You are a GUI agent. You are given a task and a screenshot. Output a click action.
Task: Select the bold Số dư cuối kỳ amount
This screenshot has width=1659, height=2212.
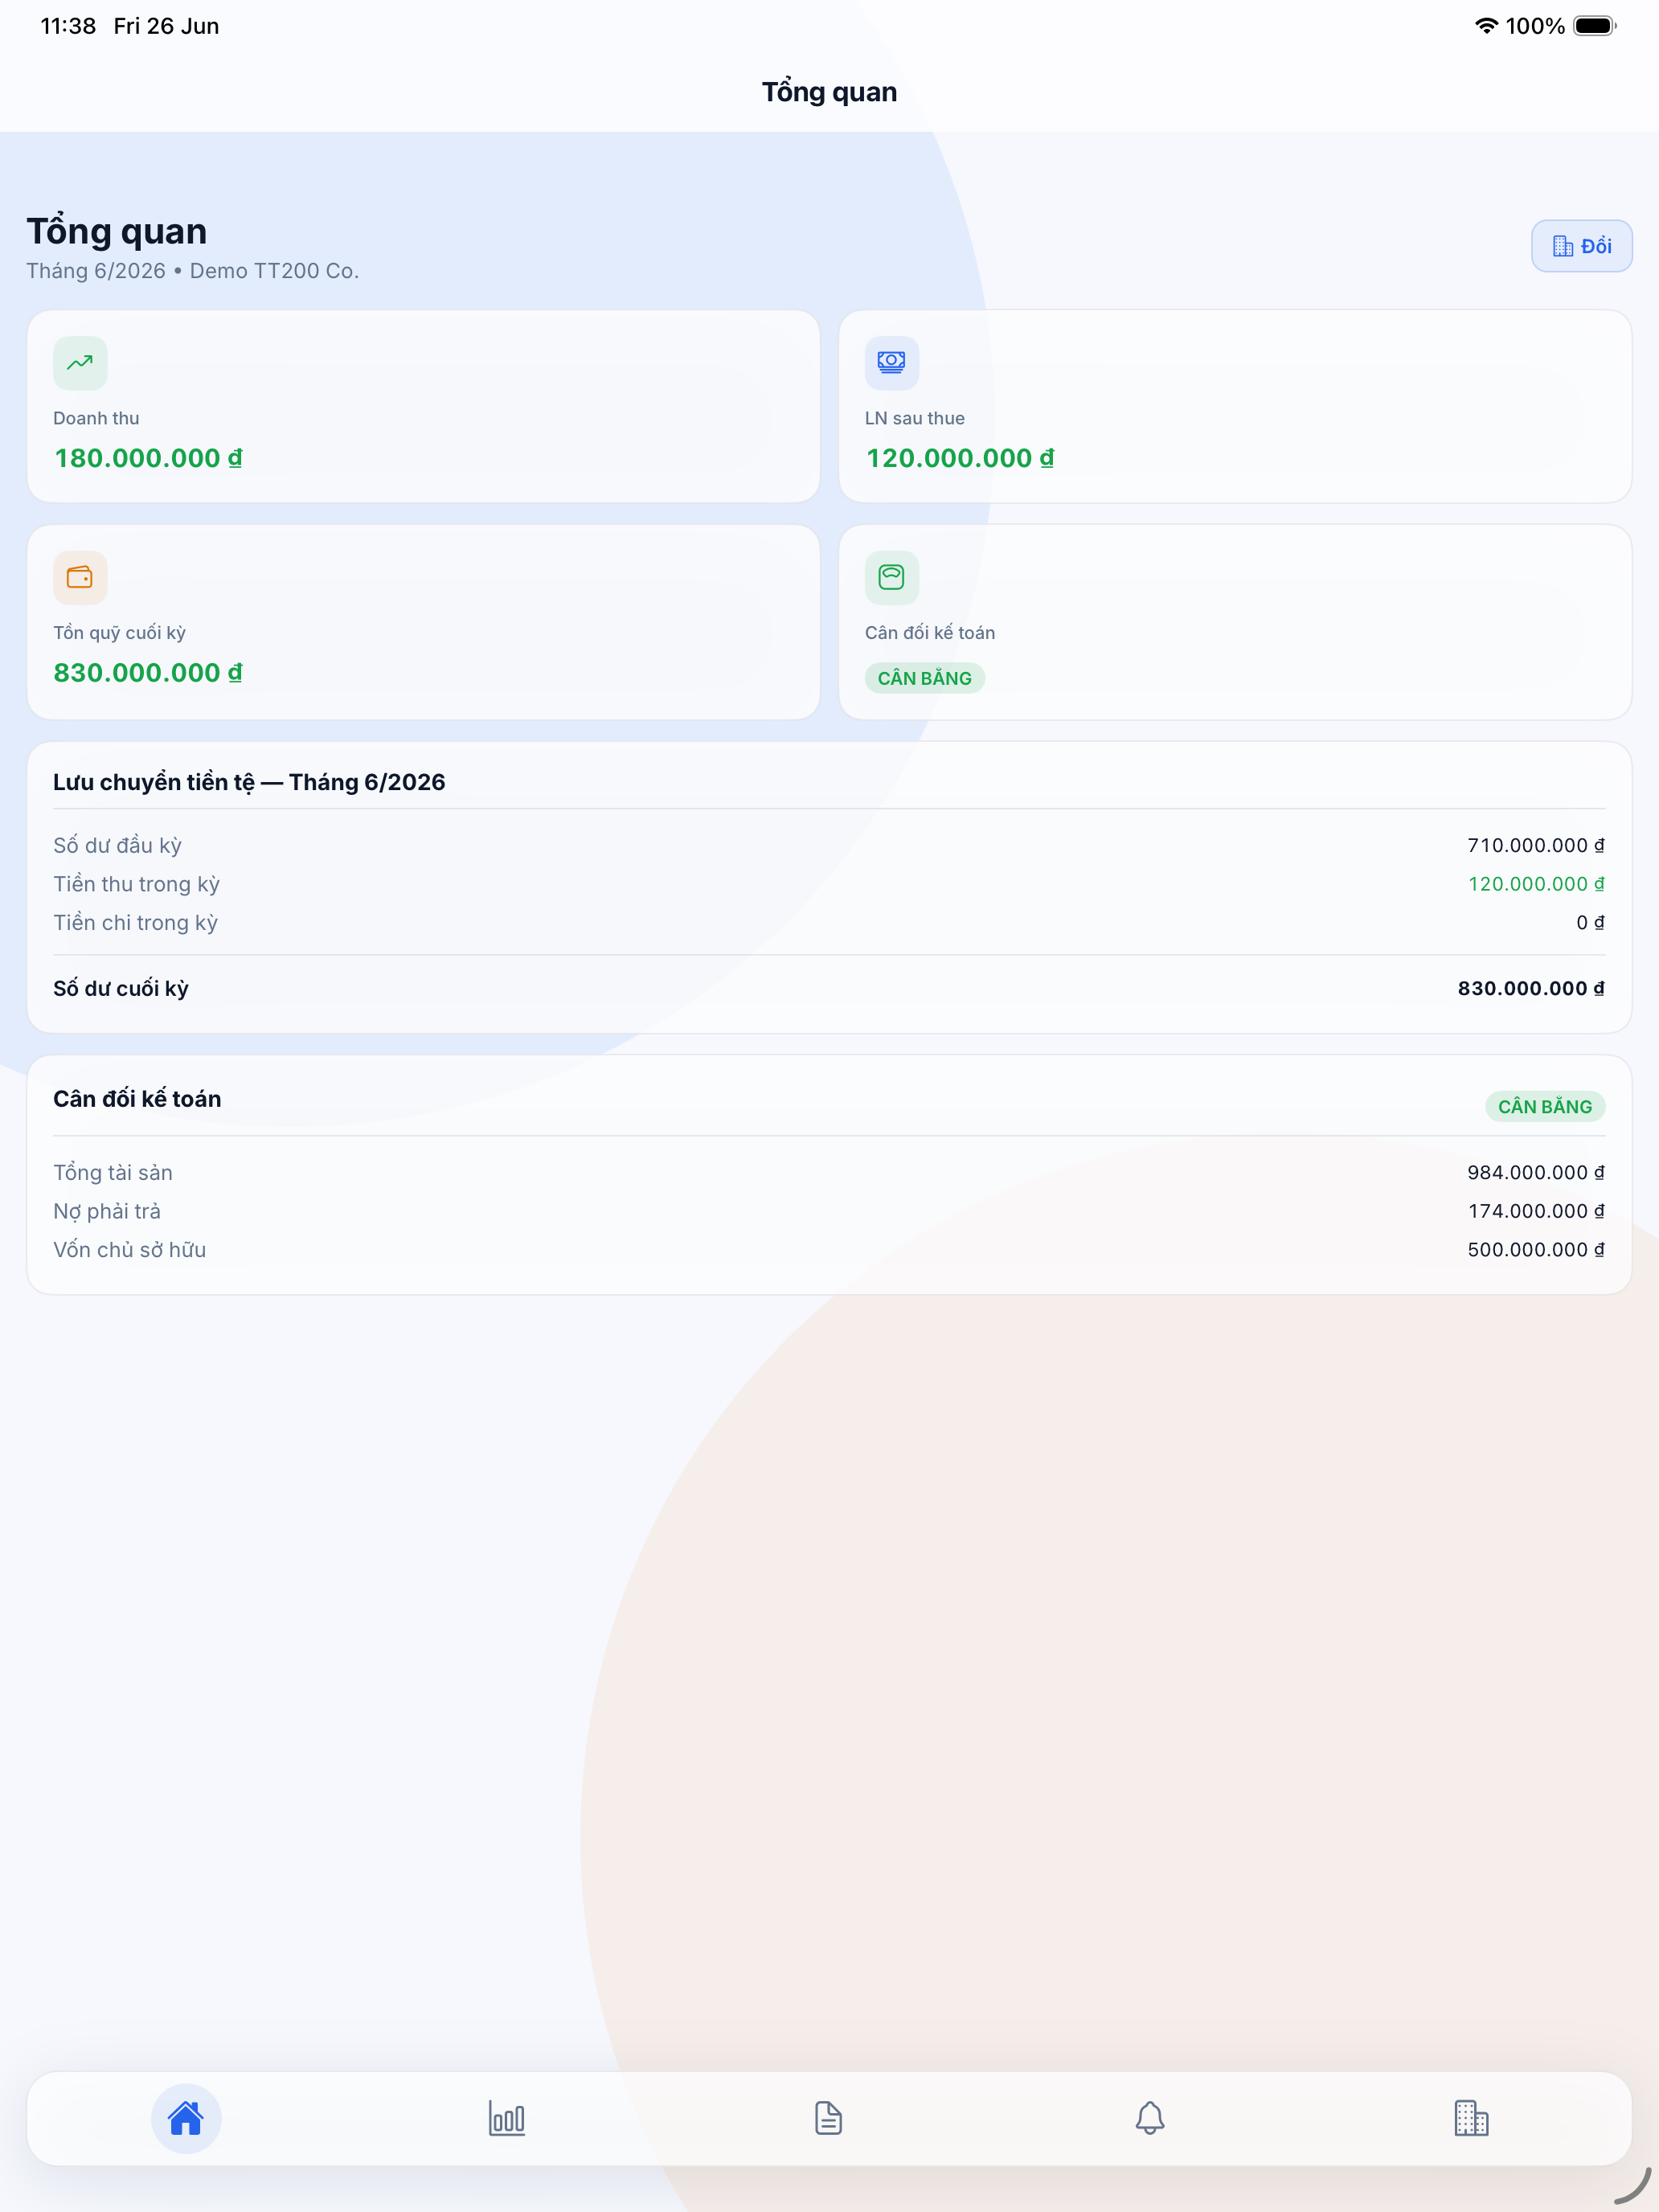tap(1531, 988)
